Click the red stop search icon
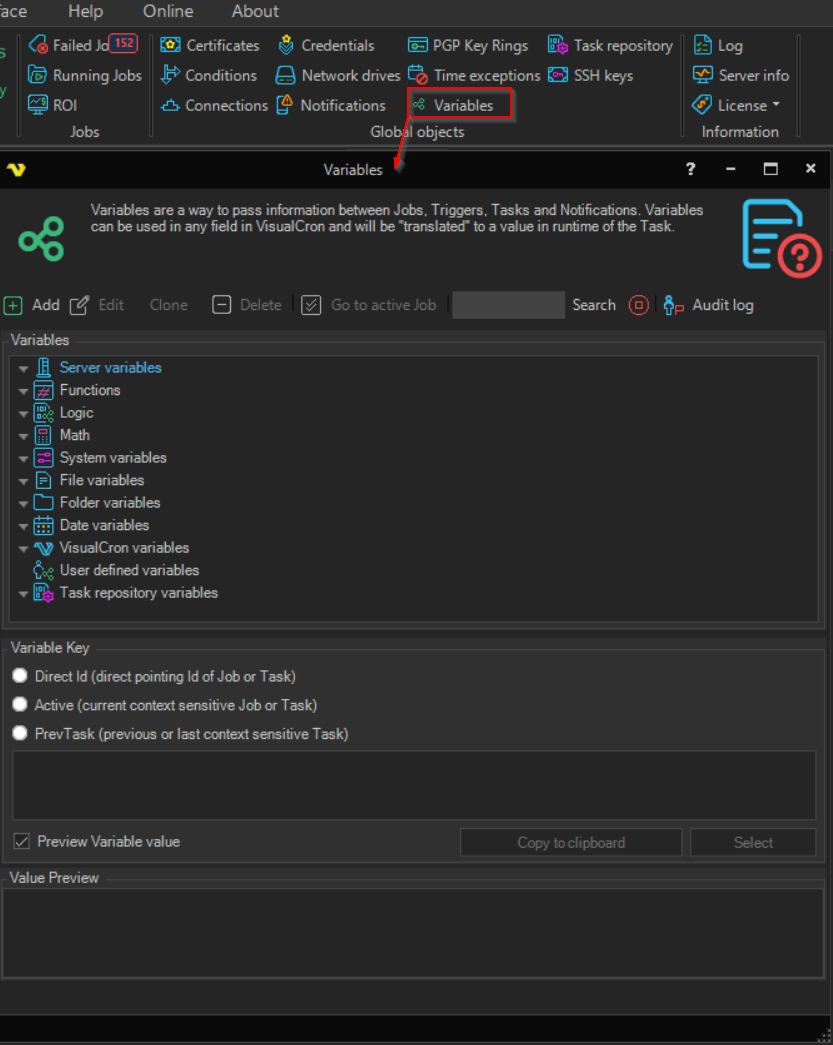Image resolution: width=833 pixels, height=1045 pixels. pyautogui.click(x=639, y=305)
